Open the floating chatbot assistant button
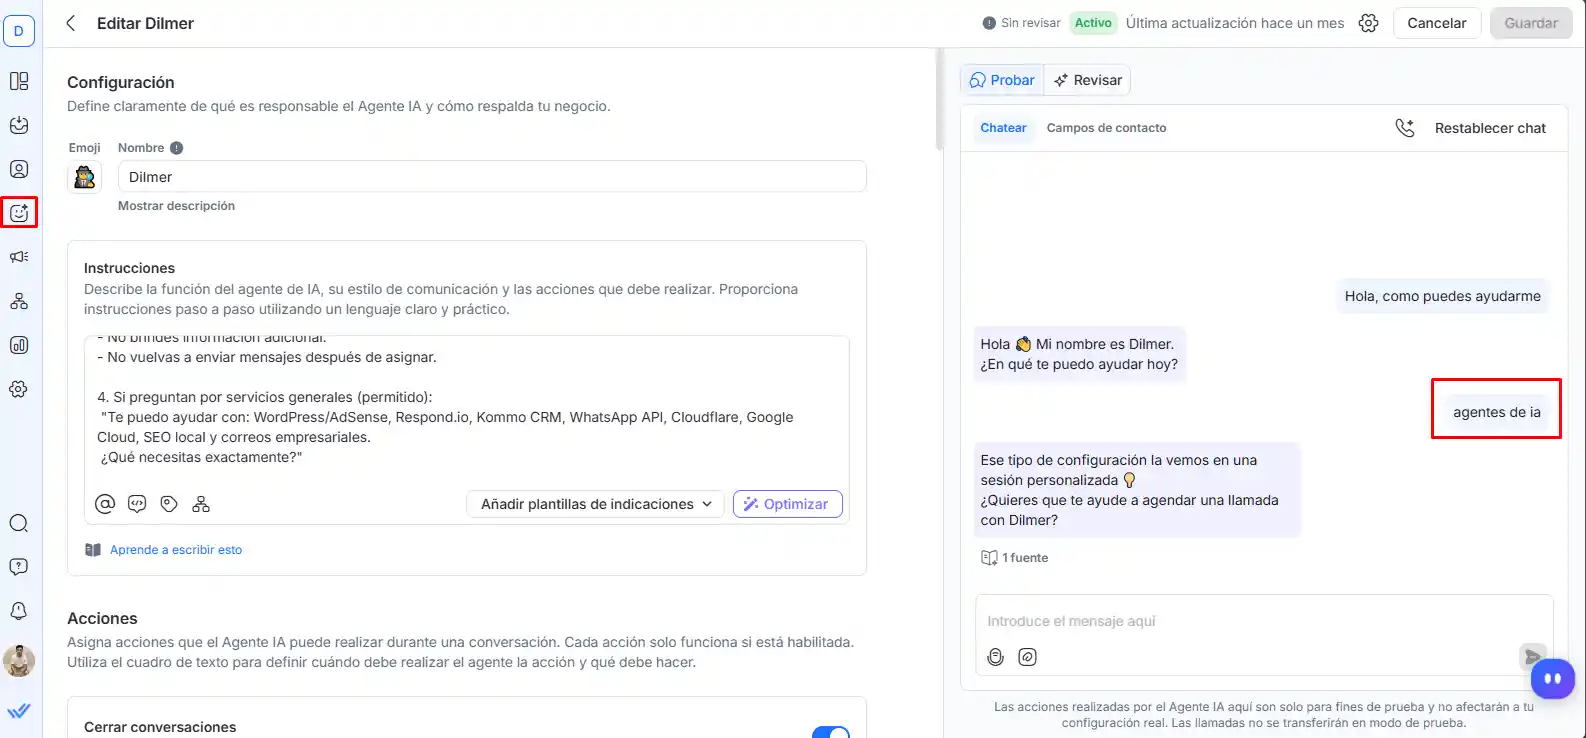The height and width of the screenshot is (738, 1586). pos(1552,679)
